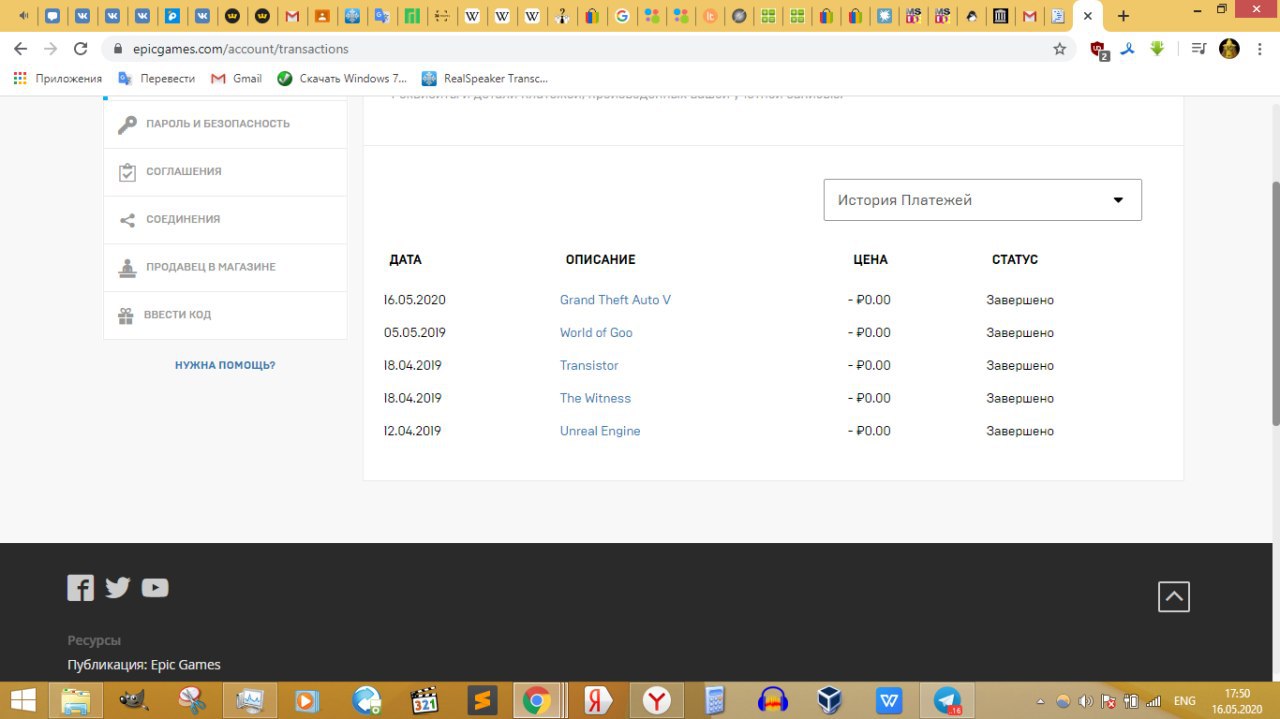Open Yandex Browser red Y taskbar icon

coord(656,701)
